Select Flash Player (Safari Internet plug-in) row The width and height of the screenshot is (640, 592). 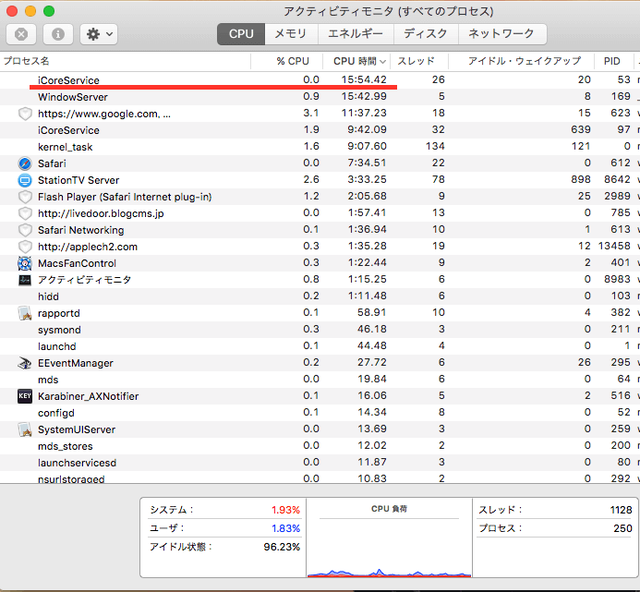click(320, 197)
